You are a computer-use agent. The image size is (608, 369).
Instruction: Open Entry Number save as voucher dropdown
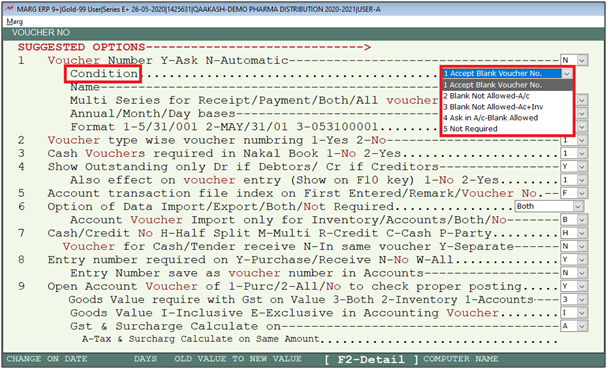pos(582,273)
